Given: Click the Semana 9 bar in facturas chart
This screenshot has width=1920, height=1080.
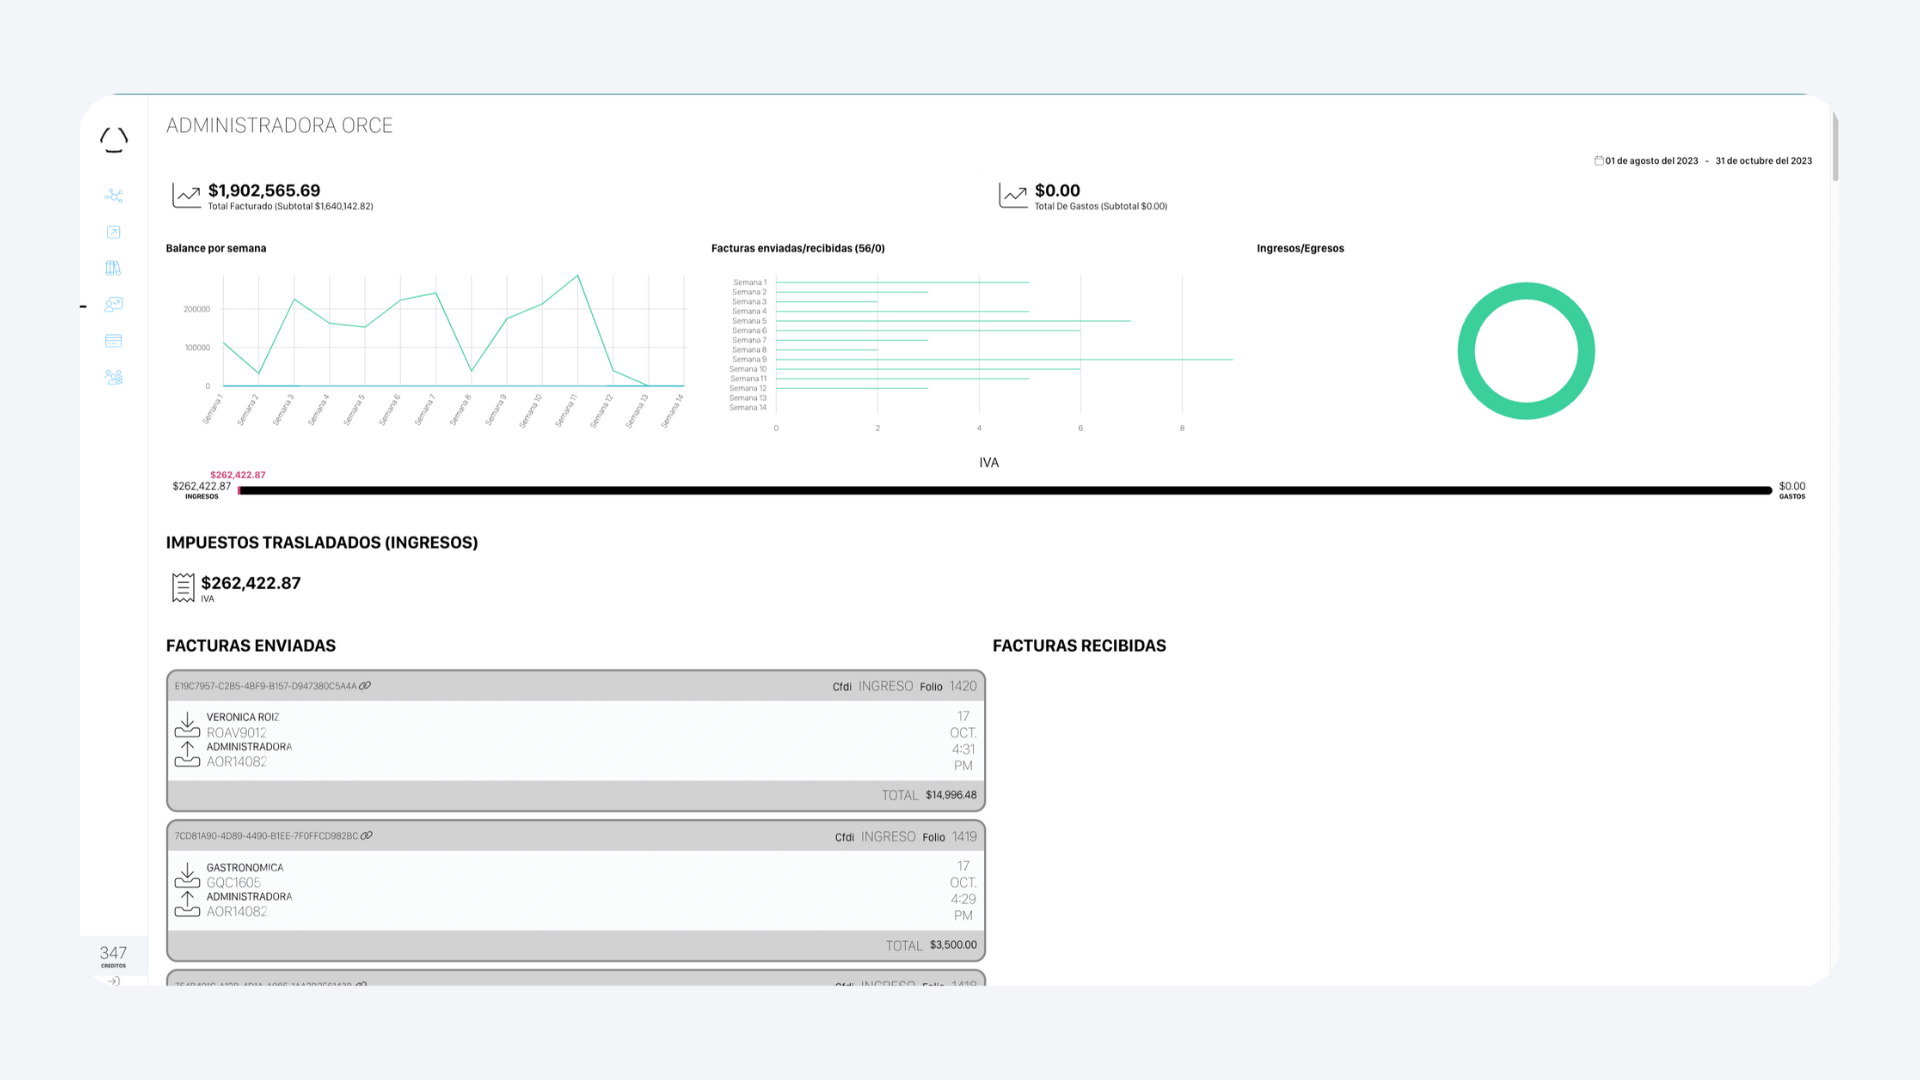Looking at the screenshot, I should [1004, 359].
